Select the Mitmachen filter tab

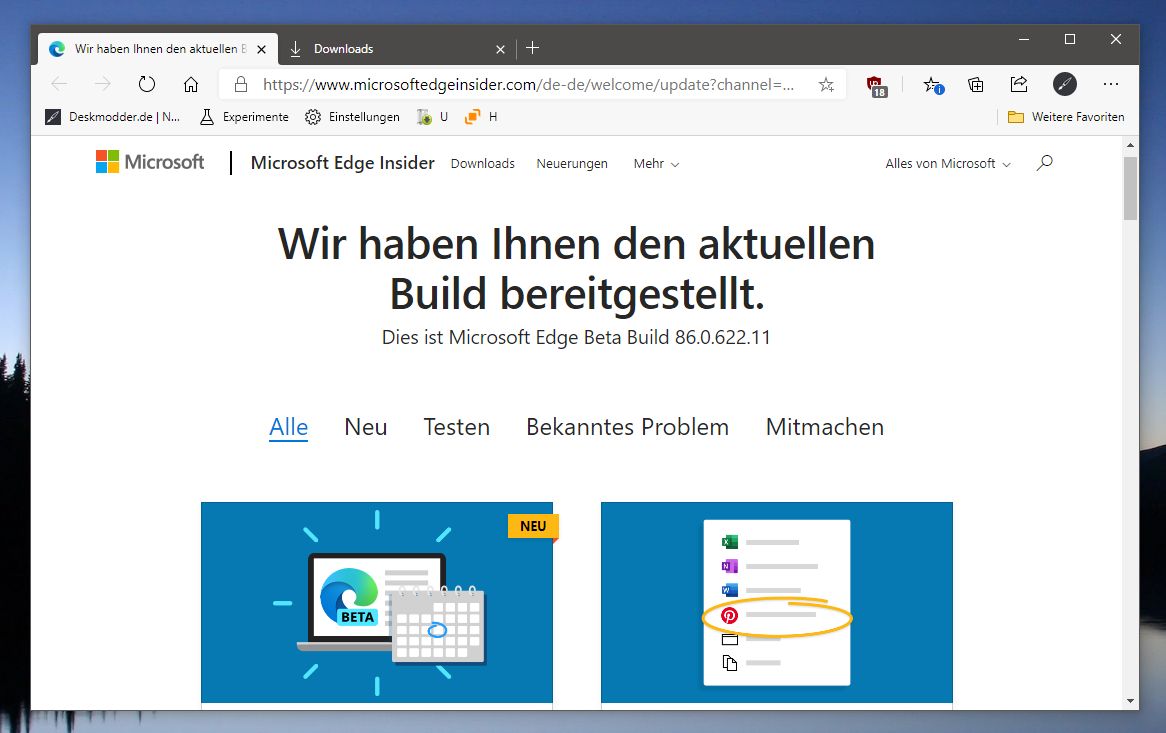pyautogui.click(x=825, y=427)
